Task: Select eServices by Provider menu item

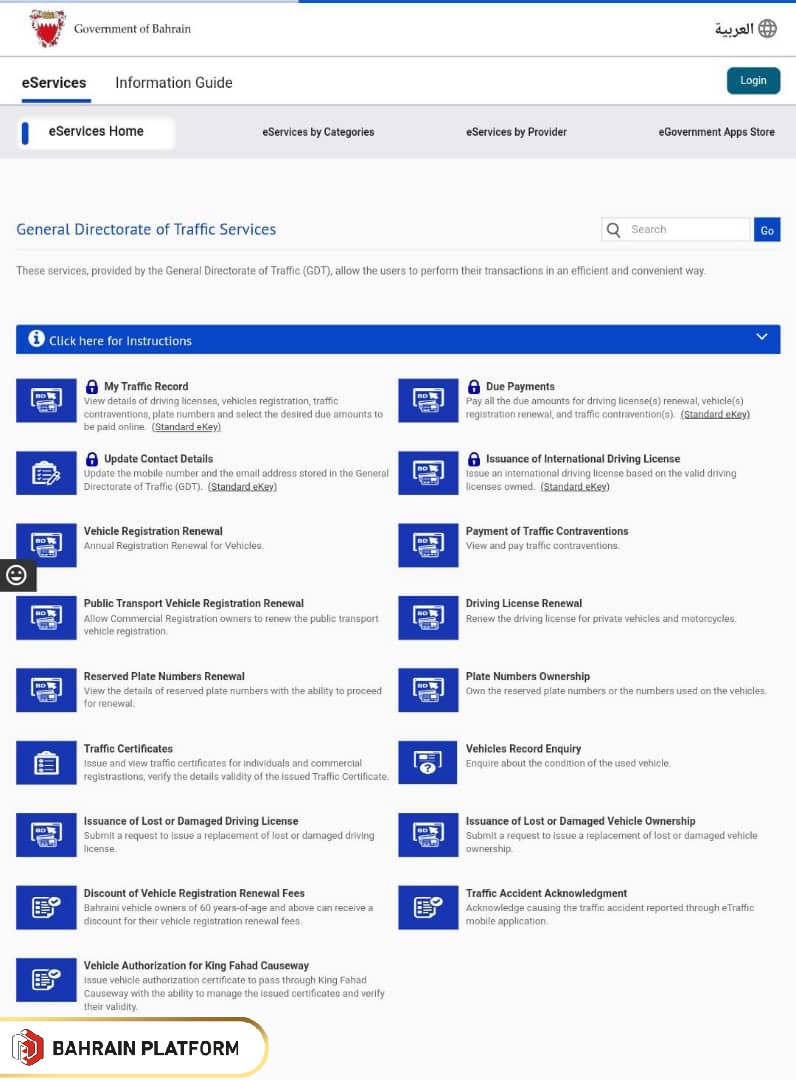Action: (x=516, y=132)
